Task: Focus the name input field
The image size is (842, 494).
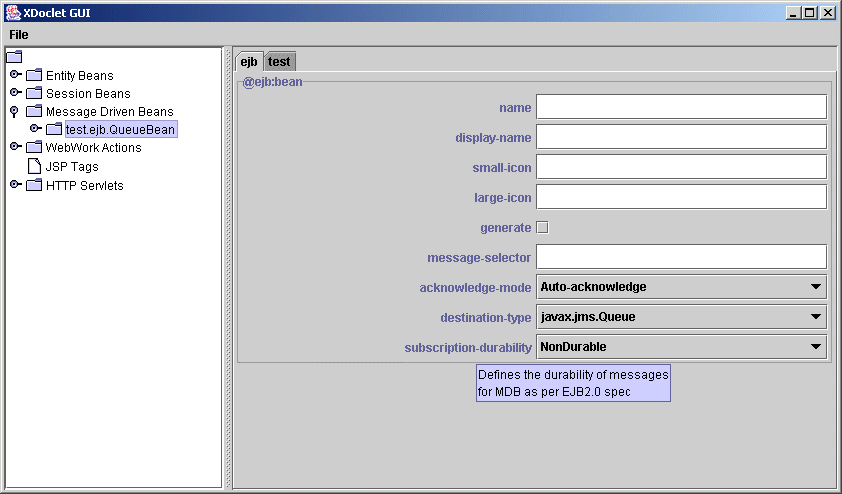Action: [x=681, y=107]
